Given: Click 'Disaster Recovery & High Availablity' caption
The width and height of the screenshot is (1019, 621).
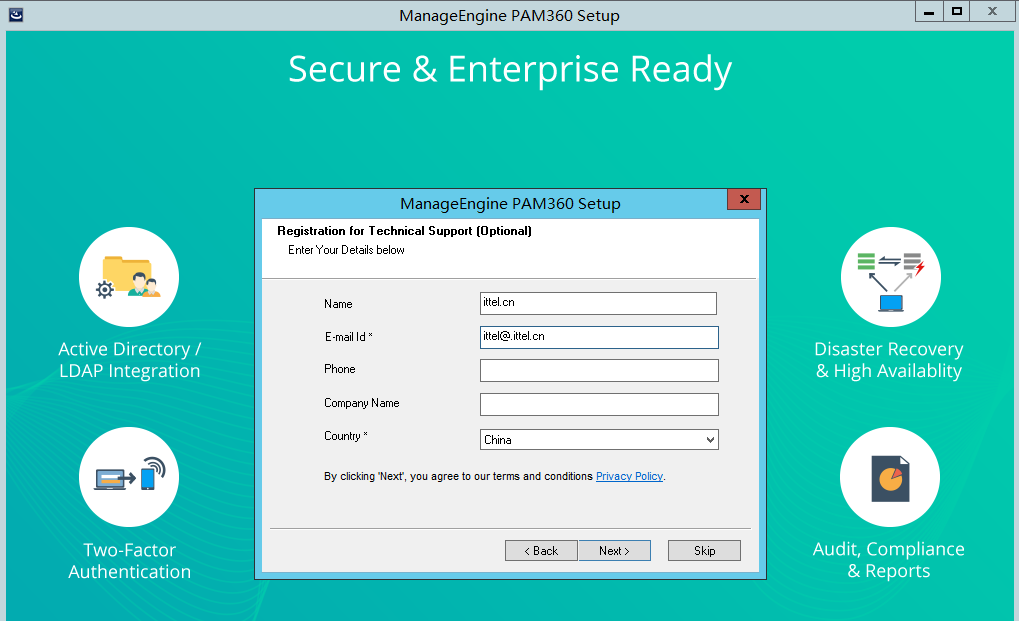Looking at the screenshot, I should [x=889, y=360].
